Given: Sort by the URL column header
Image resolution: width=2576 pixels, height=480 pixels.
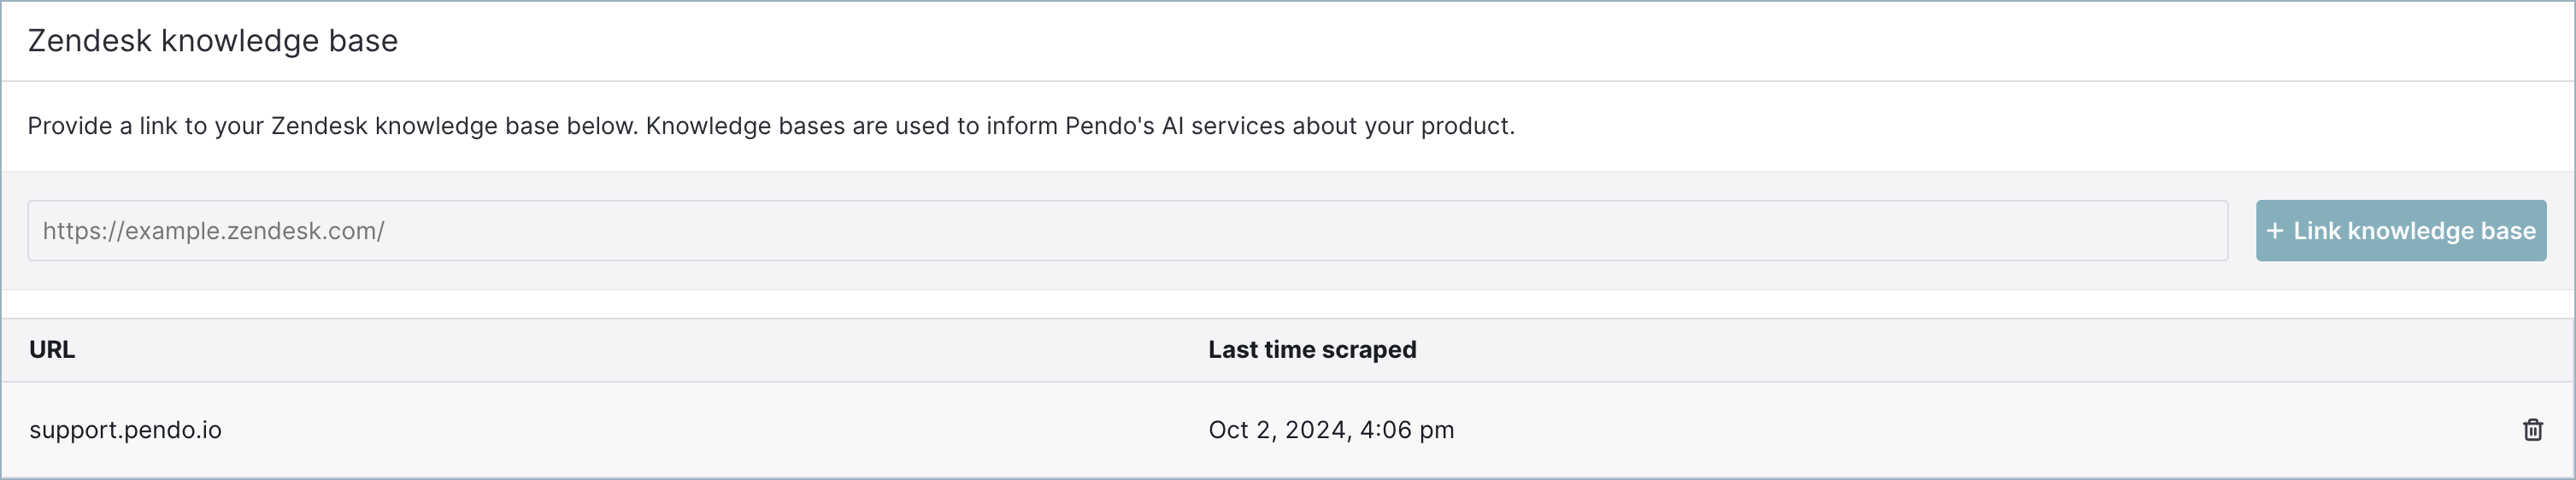Looking at the screenshot, I should click(x=52, y=350).
